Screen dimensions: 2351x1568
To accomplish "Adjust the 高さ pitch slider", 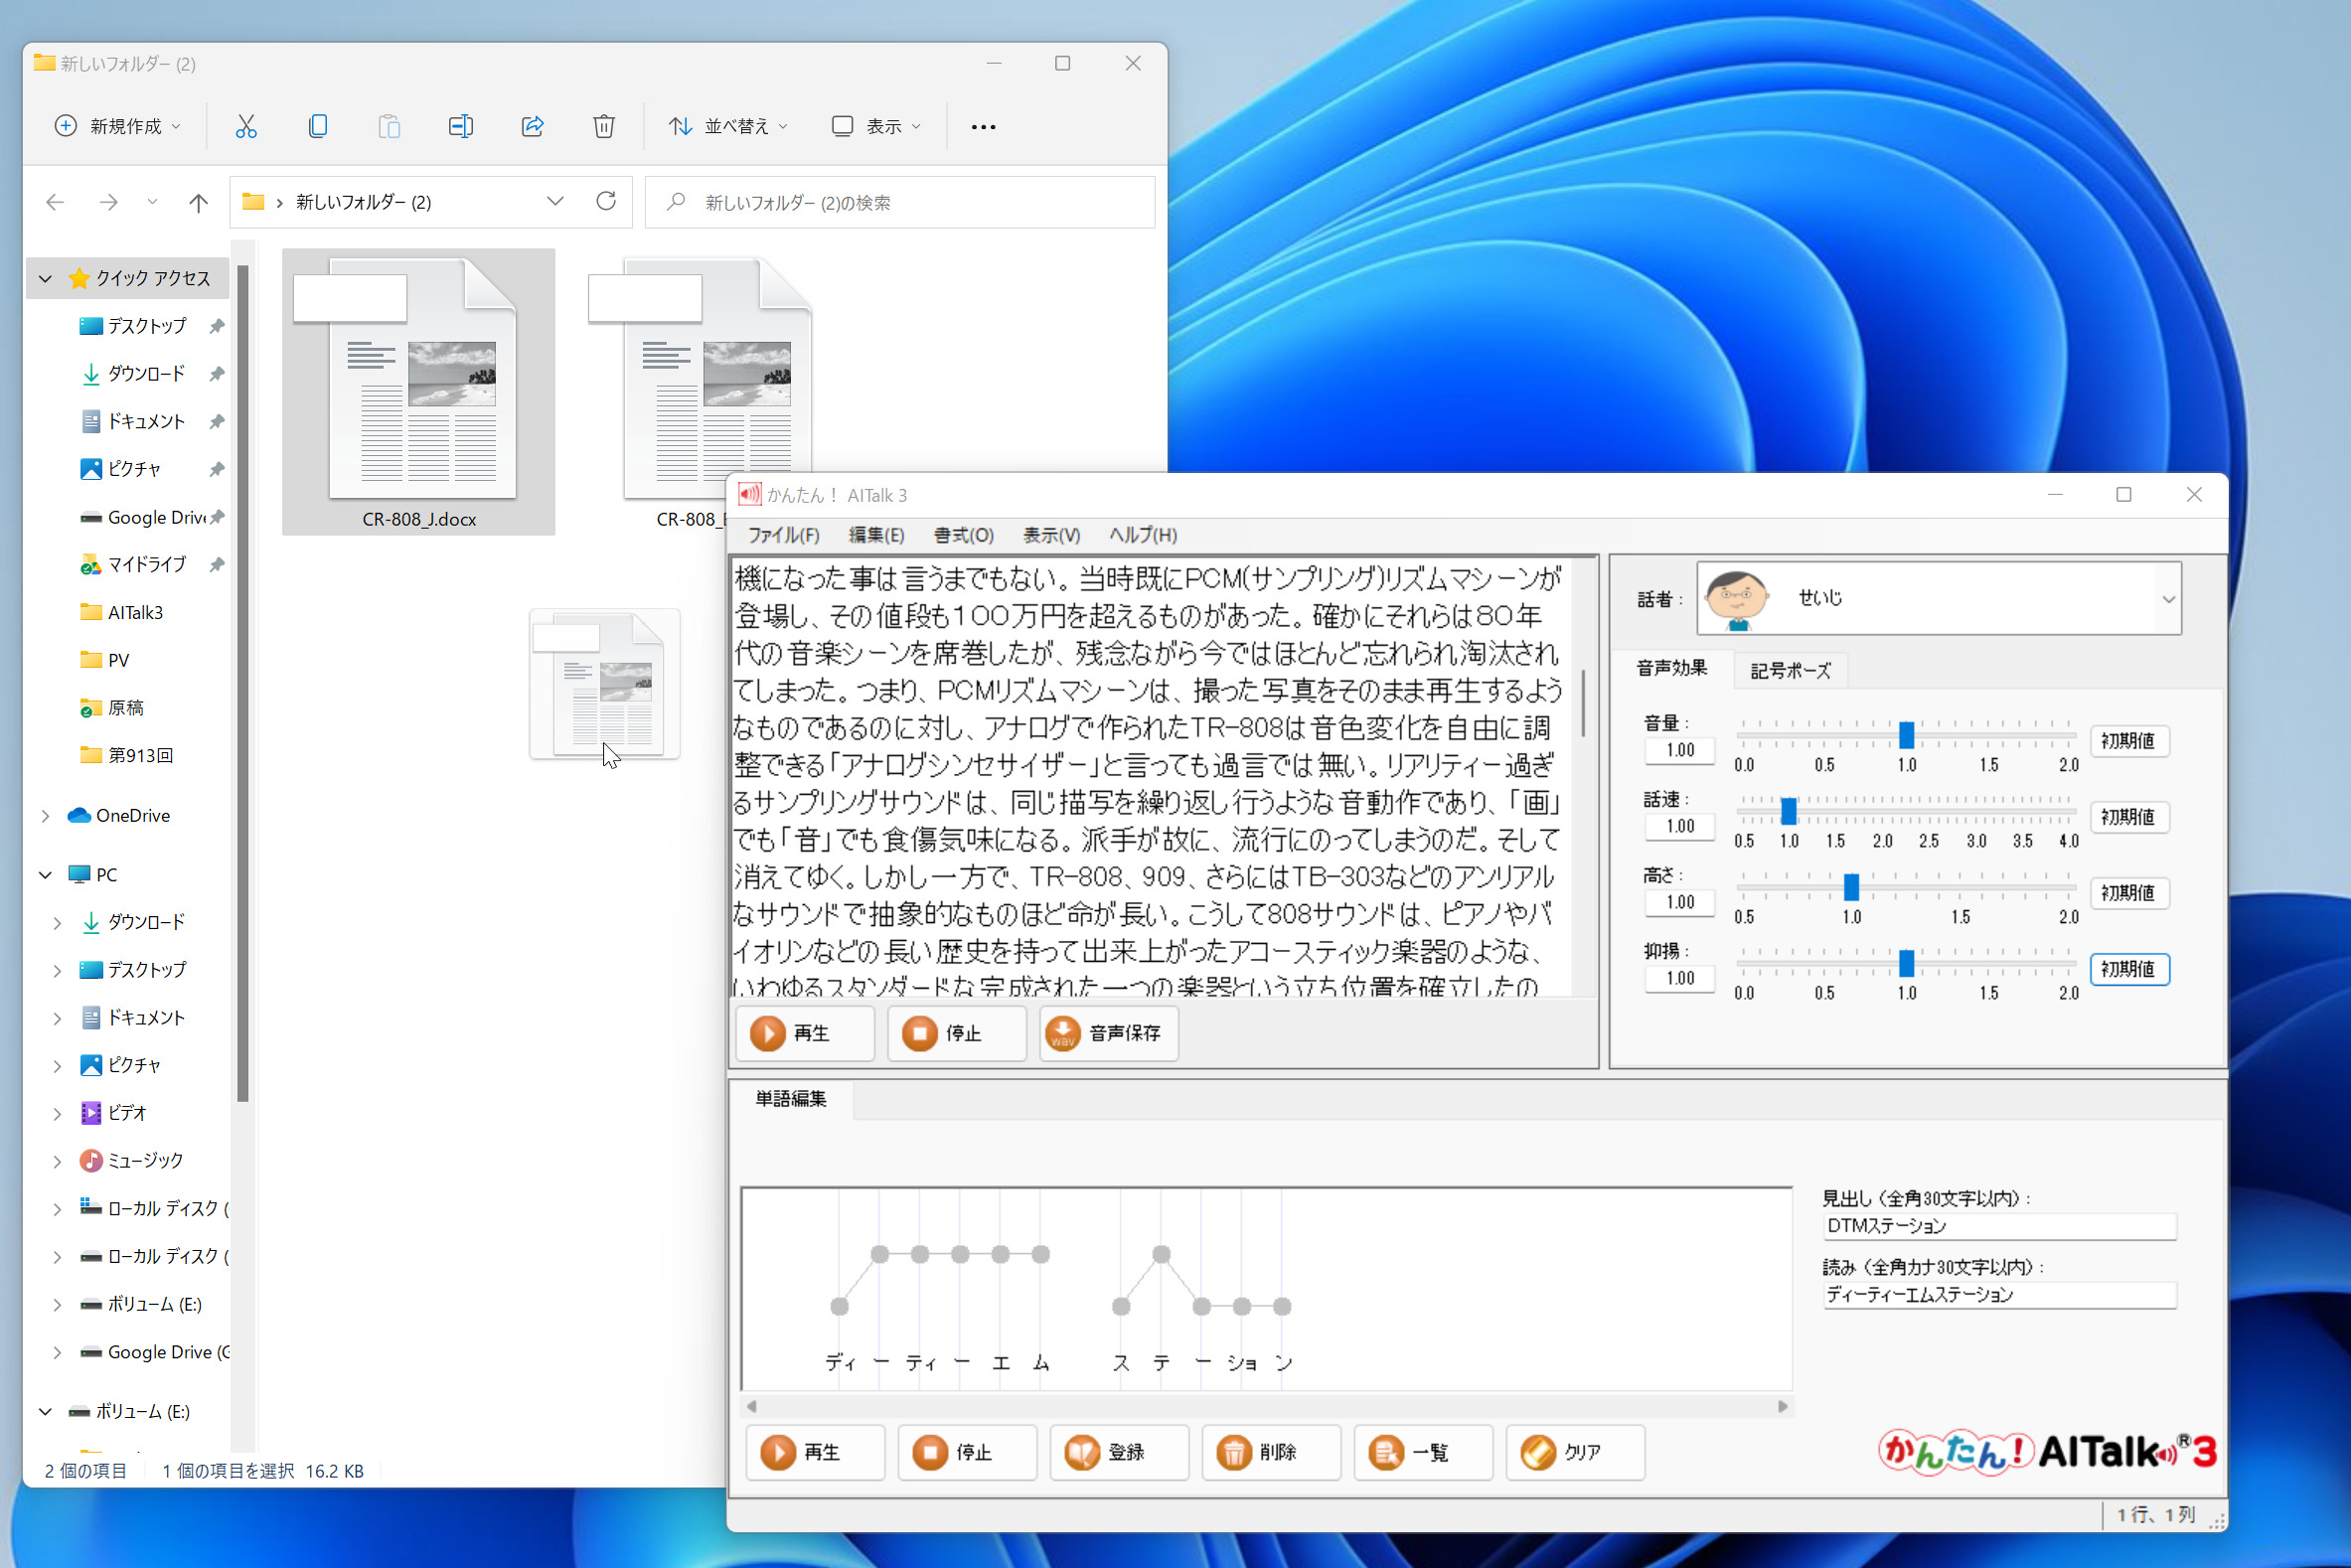I will coord(1851,887).
